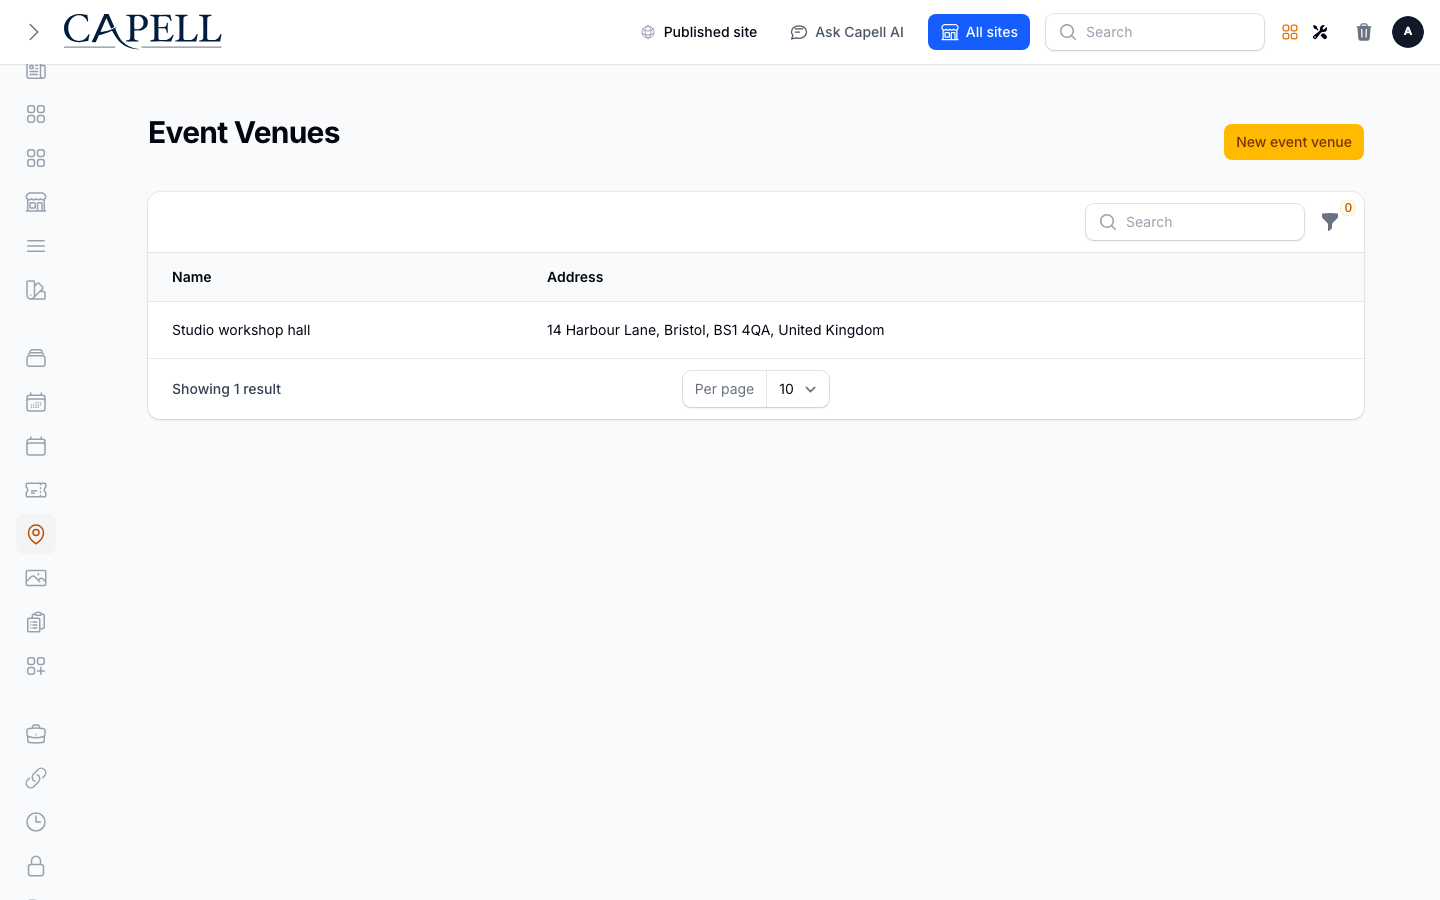Click the 14 Harbour Lane address cell

716,330
